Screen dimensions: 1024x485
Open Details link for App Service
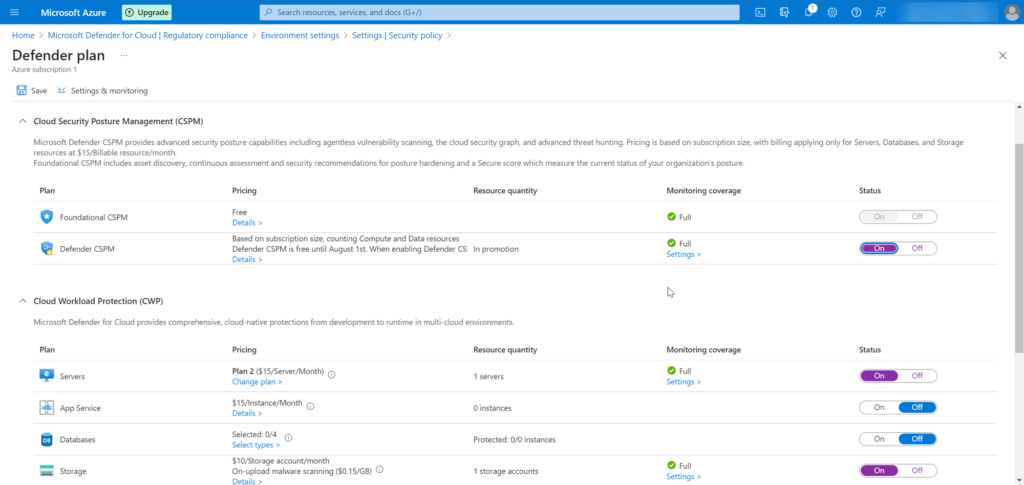click(x=247, y=413)
